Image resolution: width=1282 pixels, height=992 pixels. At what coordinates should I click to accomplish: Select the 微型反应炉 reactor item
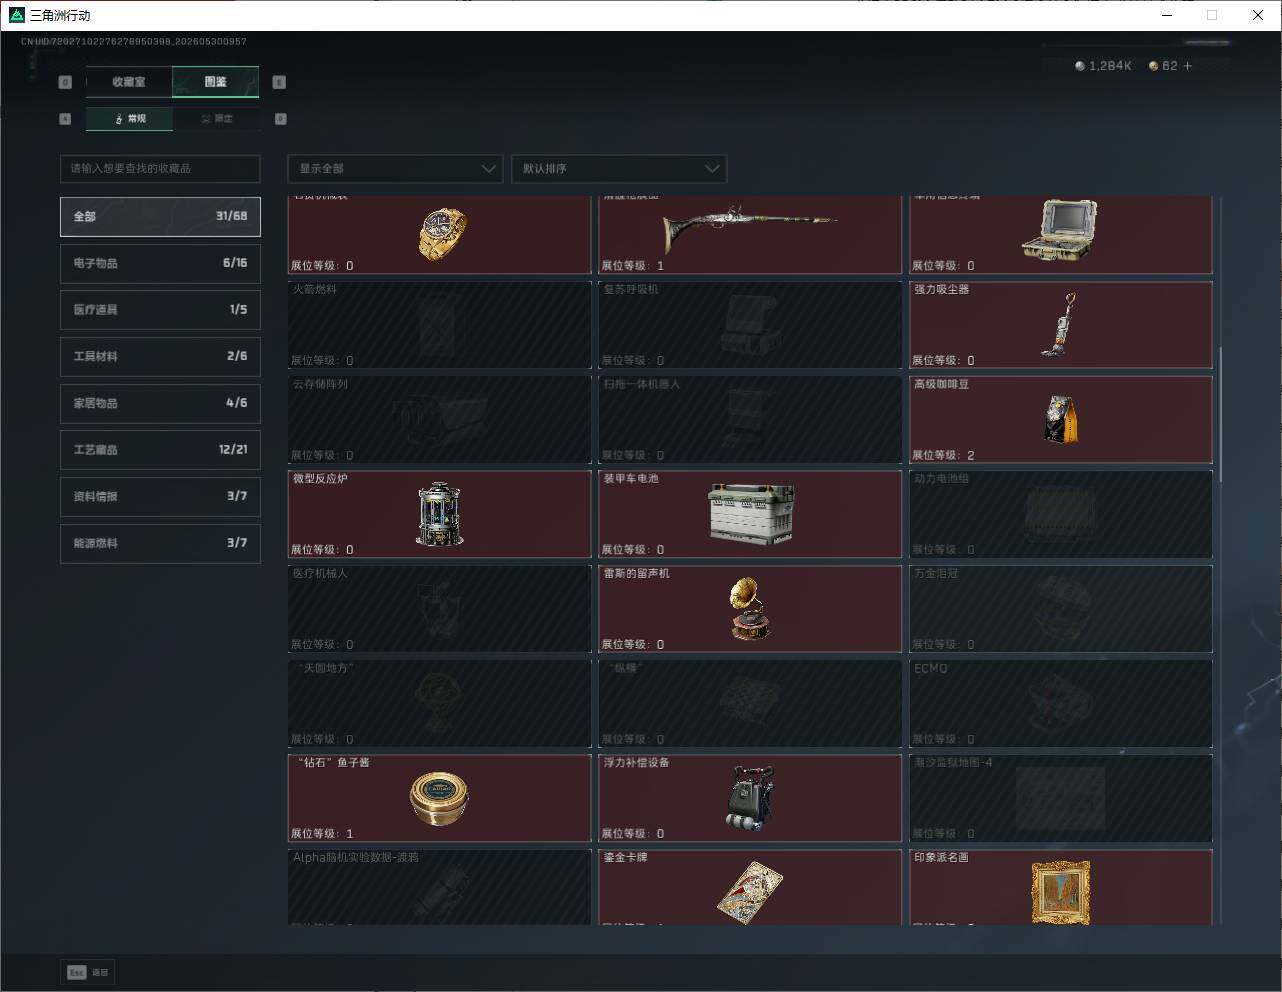click(x=439, y=514)
